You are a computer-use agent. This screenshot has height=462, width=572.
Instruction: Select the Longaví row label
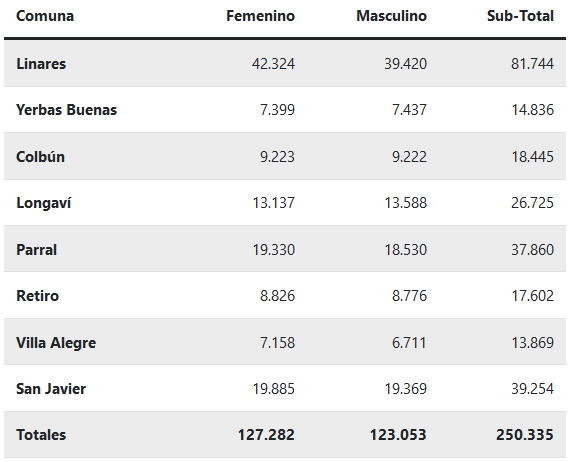tap(44, 203)
